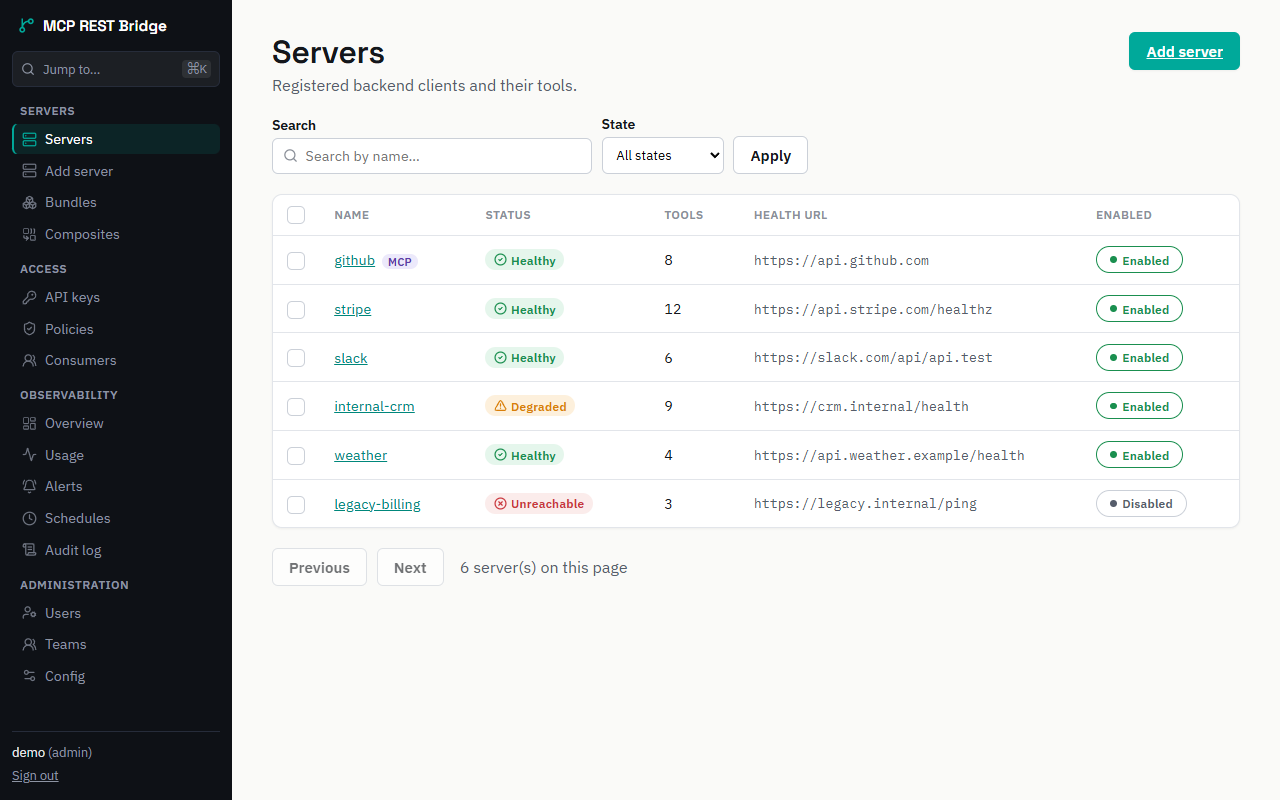Click the https://legacy.internal/ping URL
Image resolution: width=1280 pixels, height=800 pixels.
[x=865, y=503]
